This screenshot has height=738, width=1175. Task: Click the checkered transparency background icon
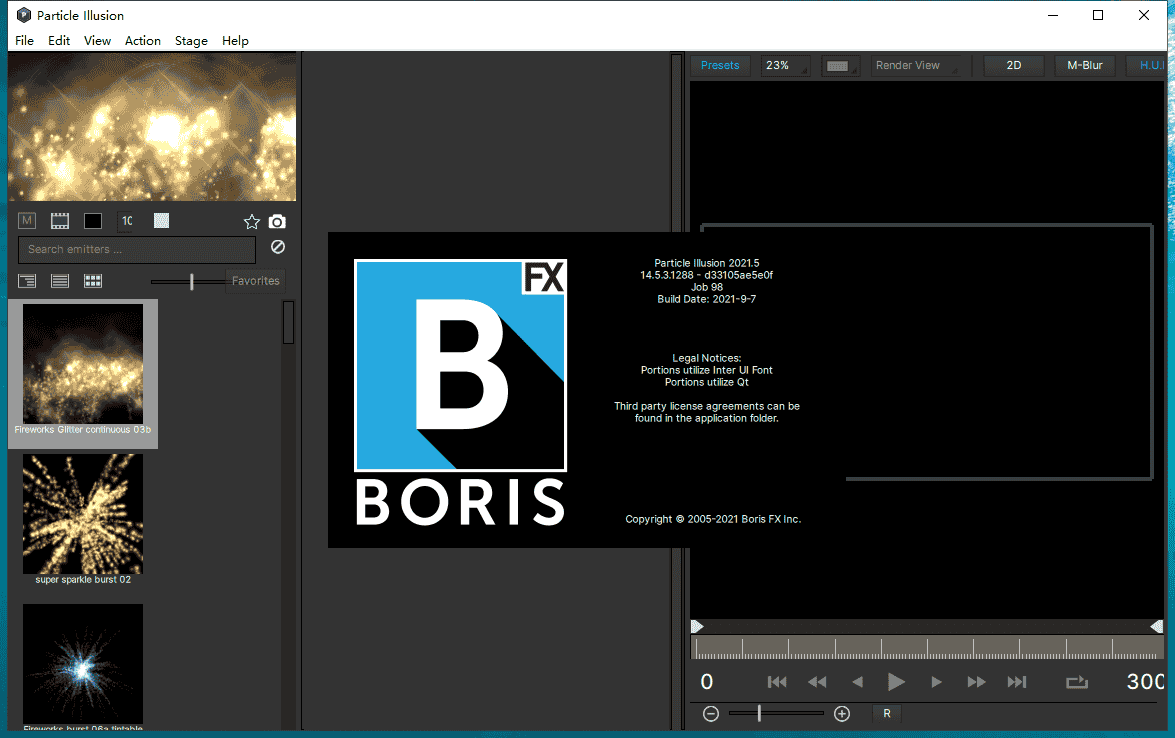point(160,220)
